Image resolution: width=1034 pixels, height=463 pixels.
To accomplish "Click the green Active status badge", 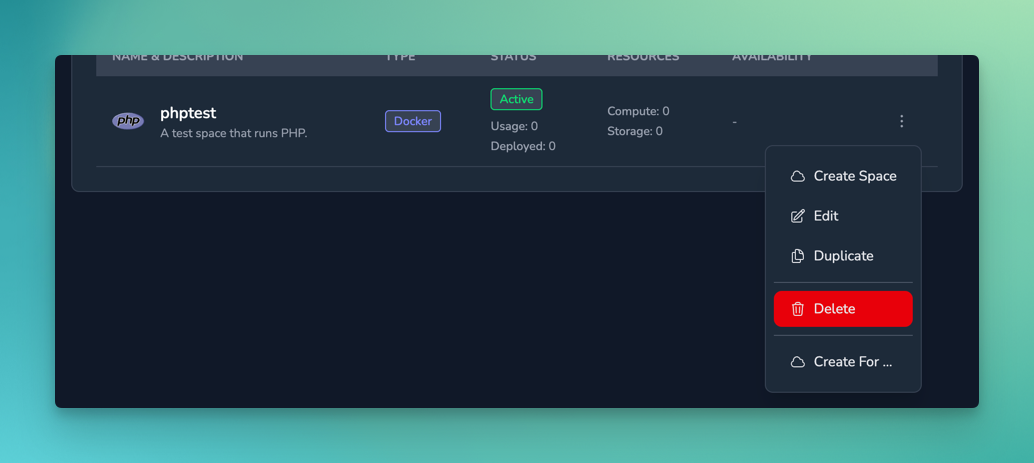I will point(516,99).
